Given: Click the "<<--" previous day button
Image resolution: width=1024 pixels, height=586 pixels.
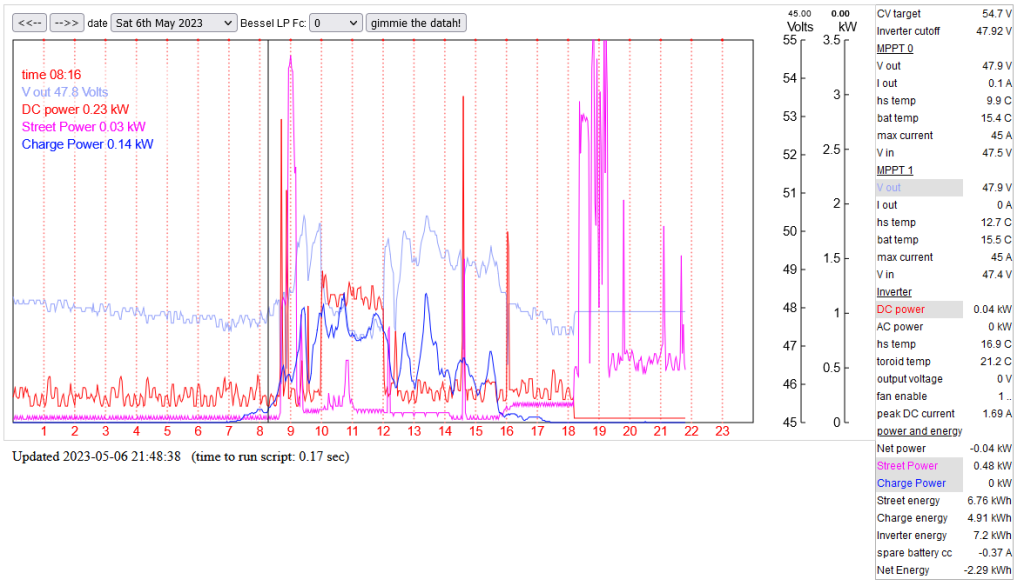Looking at the screenshot, I should pyautogui.click(x=29, y=22).
